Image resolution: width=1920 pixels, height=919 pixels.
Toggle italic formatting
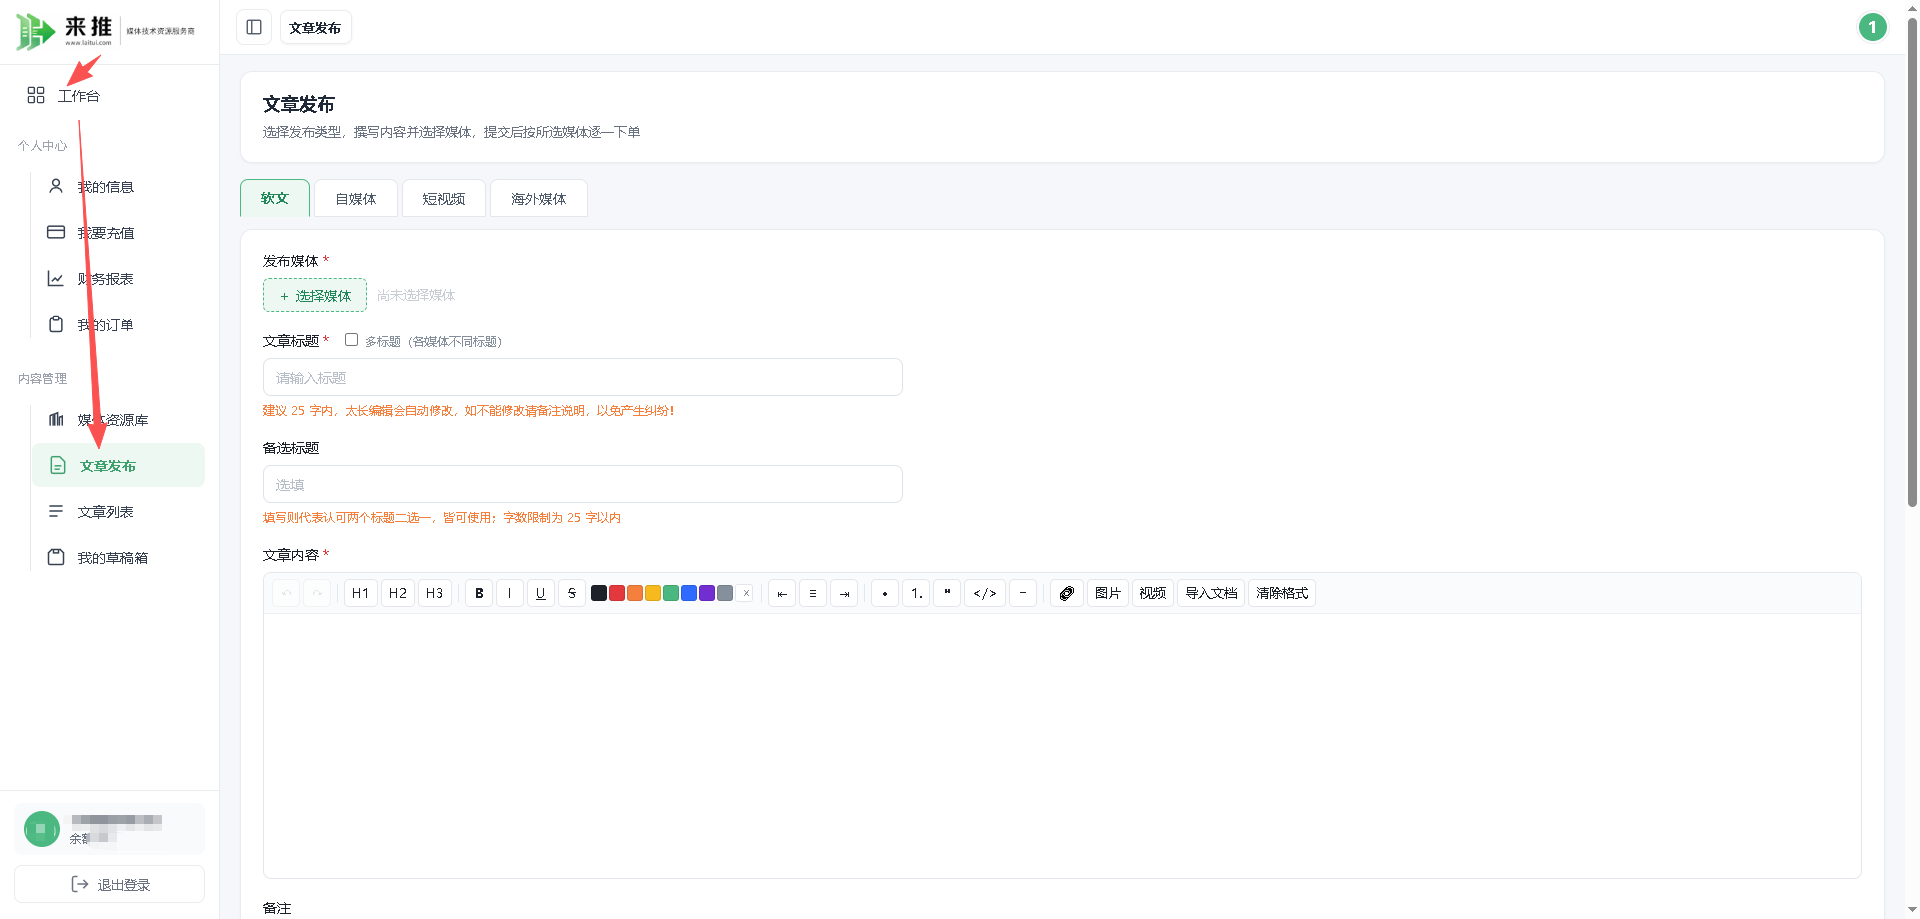coord(510,593)
